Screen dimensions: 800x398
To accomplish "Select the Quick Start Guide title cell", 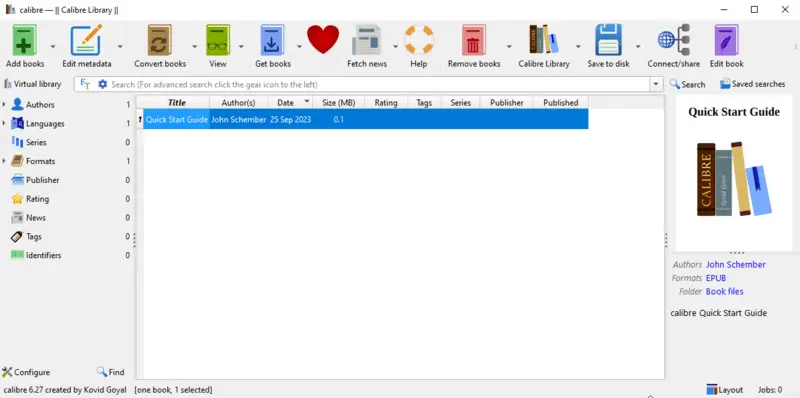I will (177, 119).
